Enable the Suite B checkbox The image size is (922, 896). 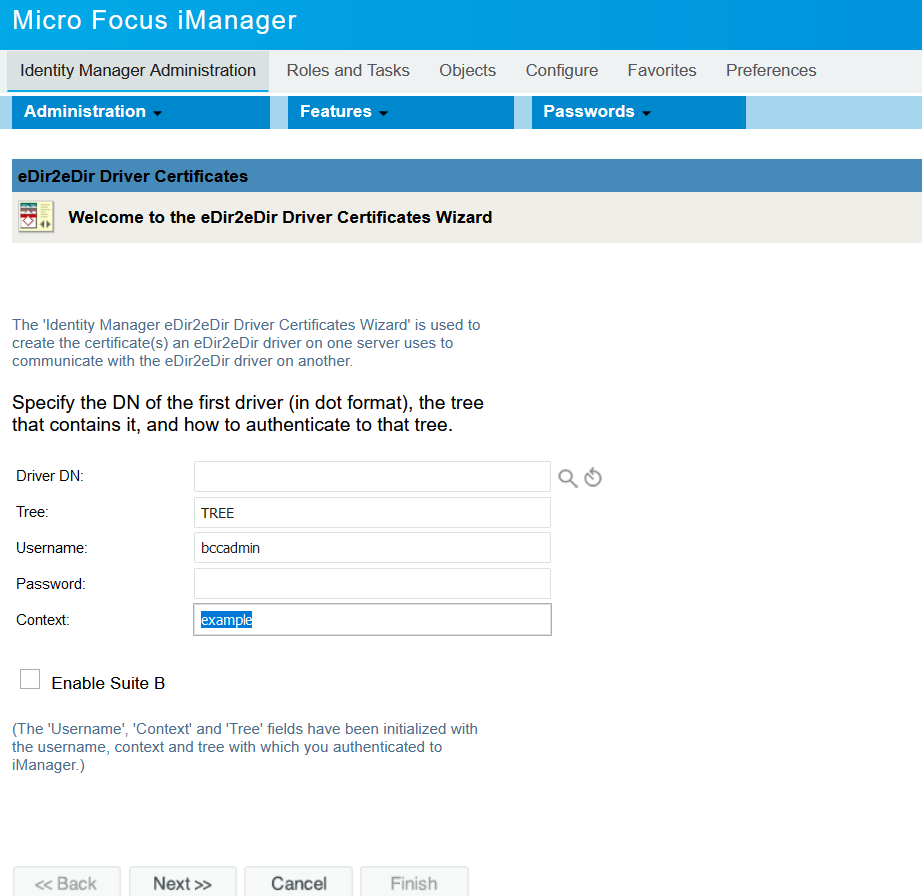coord(30,680)
